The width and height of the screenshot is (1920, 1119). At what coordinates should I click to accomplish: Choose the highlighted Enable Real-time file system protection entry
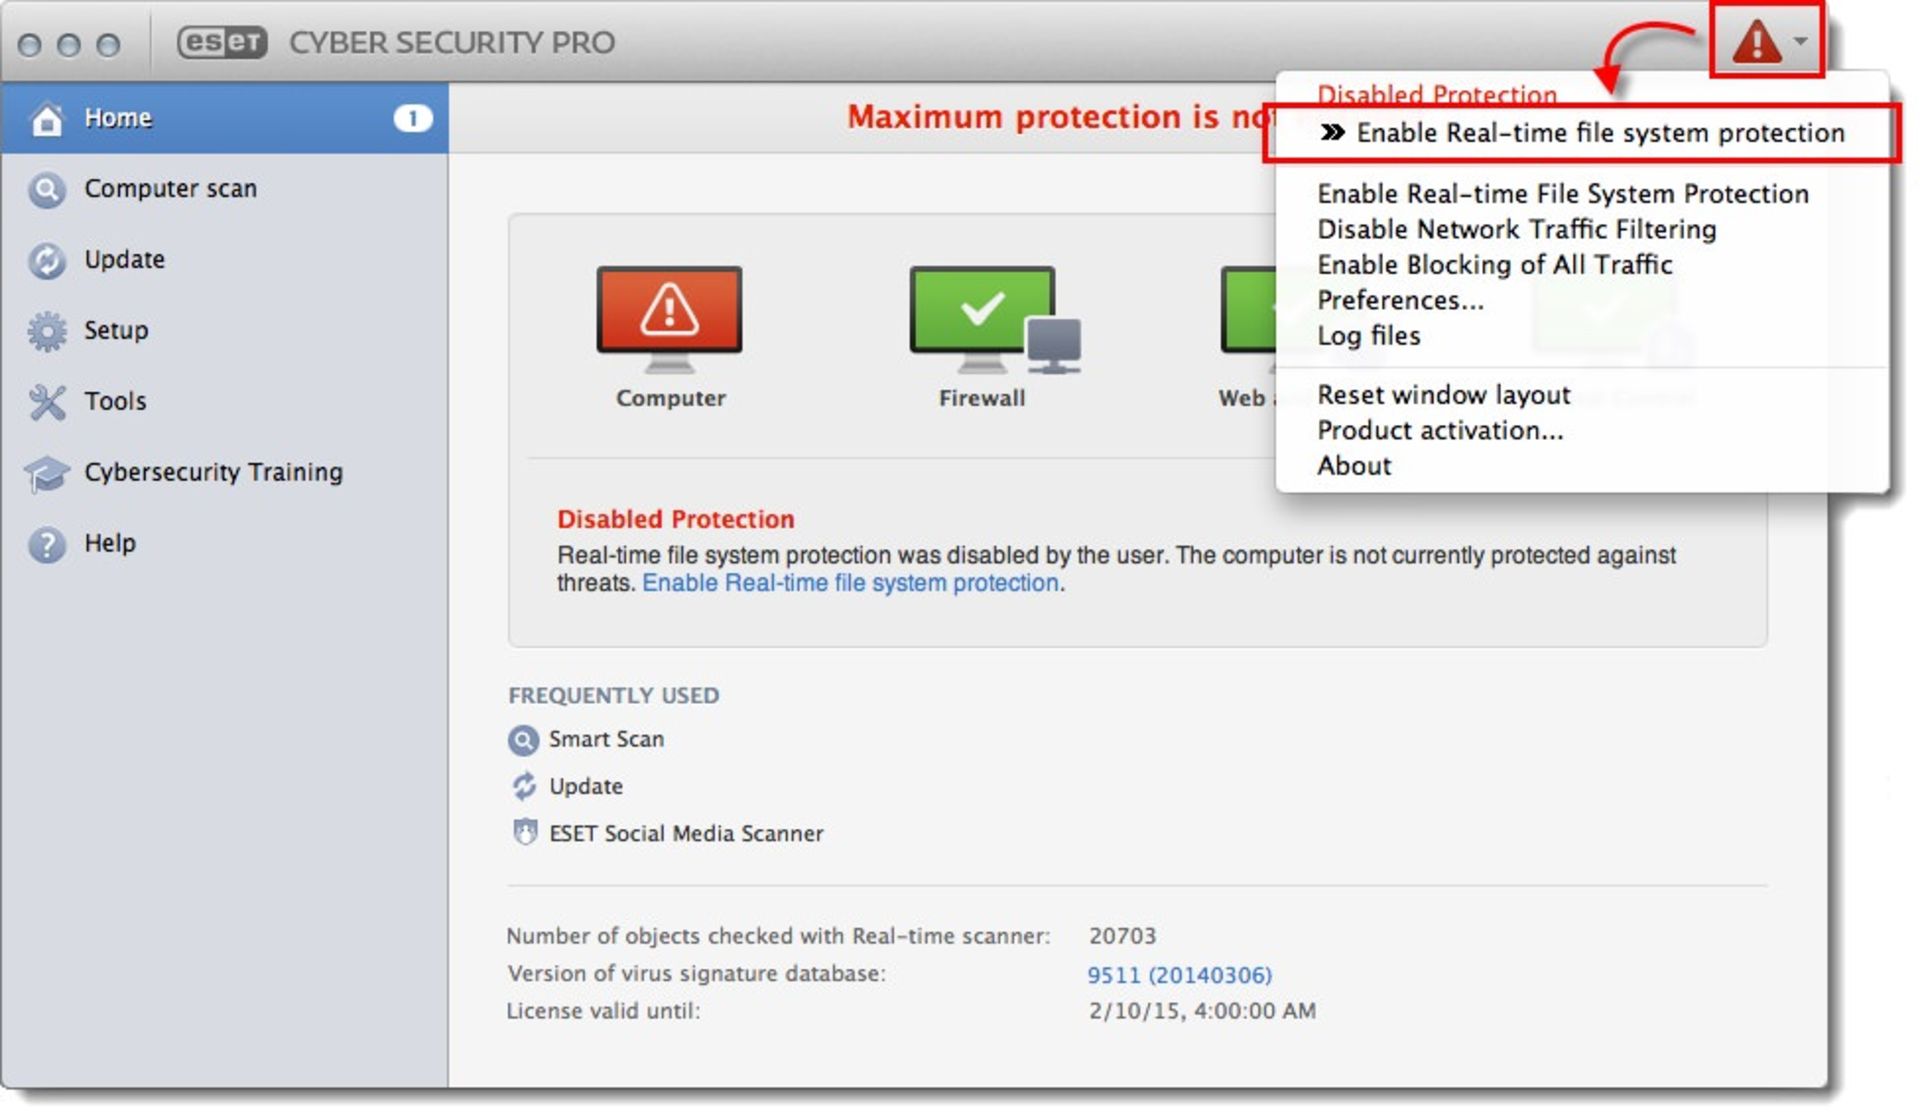tap(1581, 133)
